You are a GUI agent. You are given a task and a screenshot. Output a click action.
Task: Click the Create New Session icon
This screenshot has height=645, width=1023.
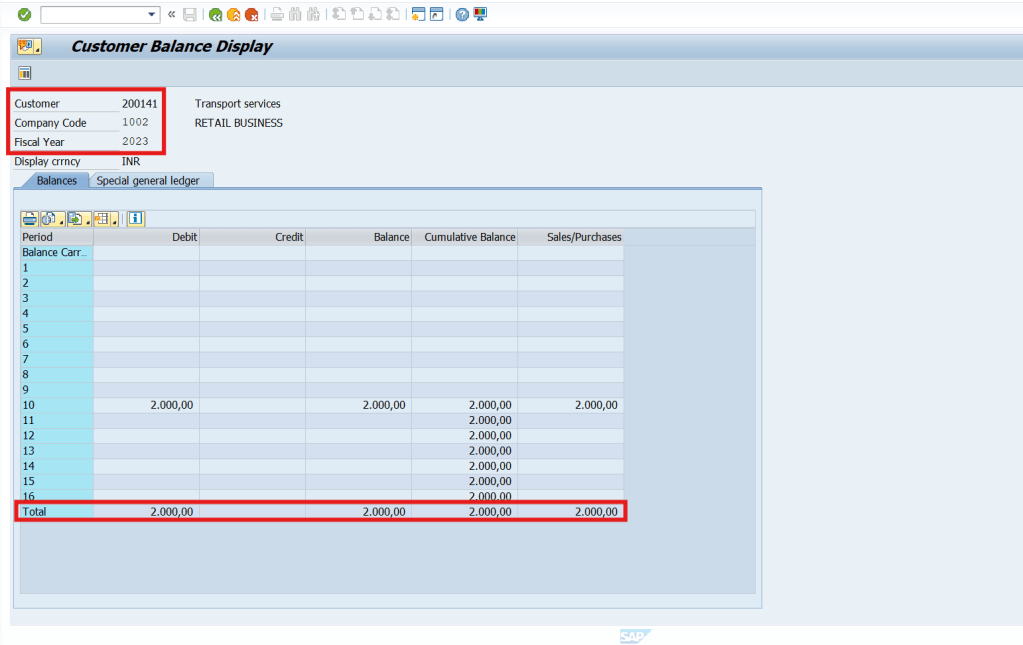[419, 14]
